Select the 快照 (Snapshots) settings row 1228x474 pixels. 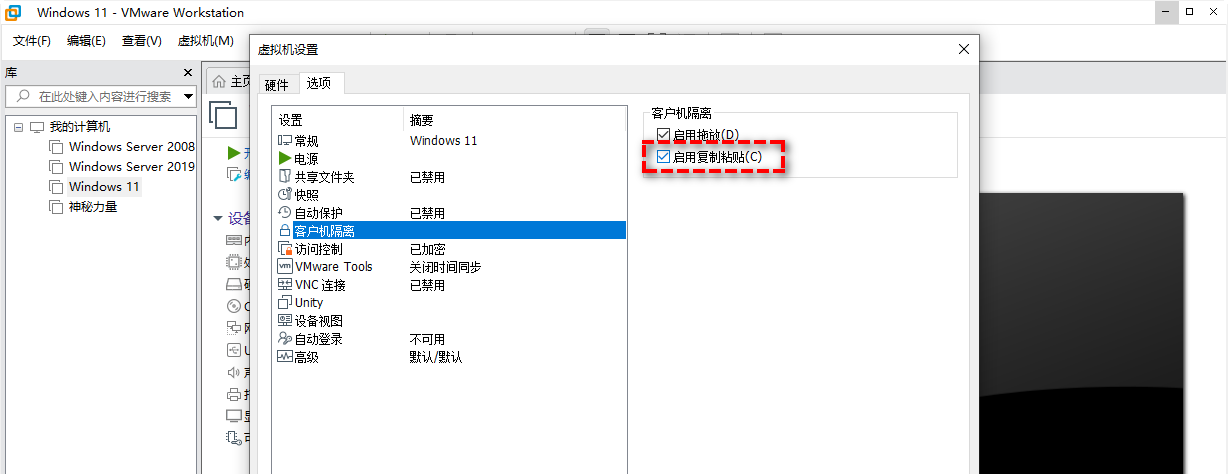point(450,195)
